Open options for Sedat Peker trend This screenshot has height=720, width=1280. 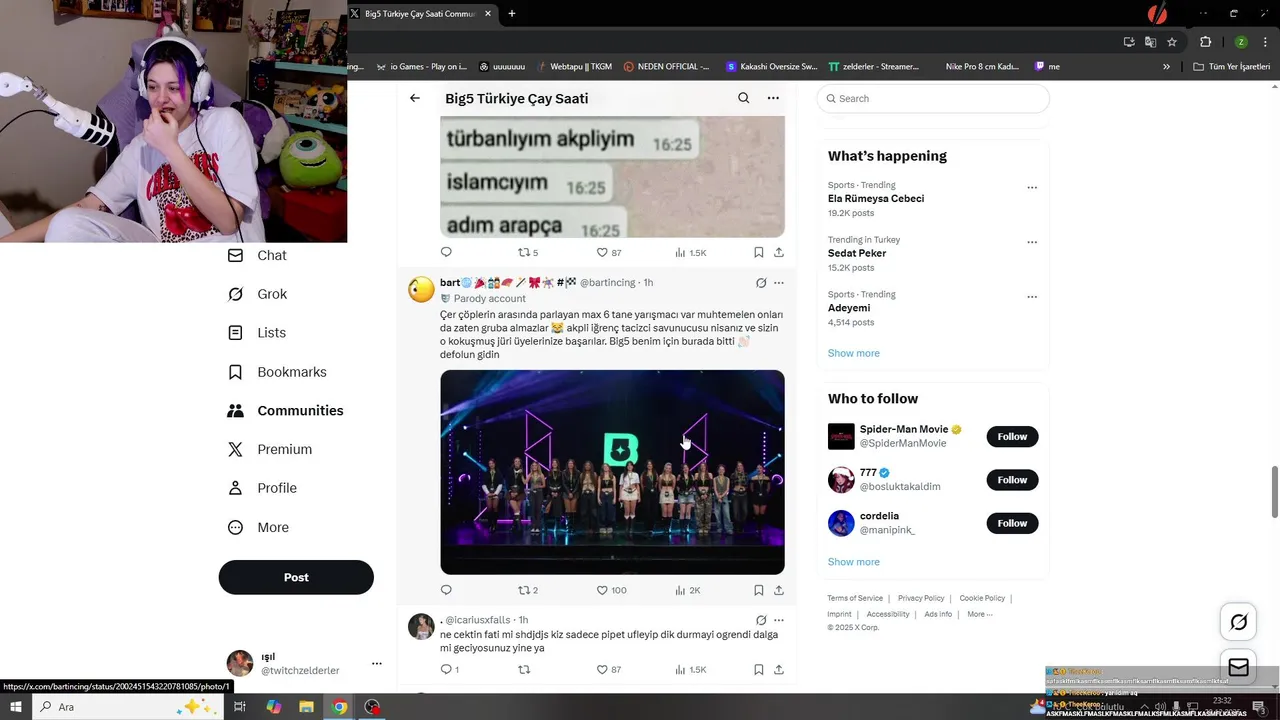tap(1032, 242)
